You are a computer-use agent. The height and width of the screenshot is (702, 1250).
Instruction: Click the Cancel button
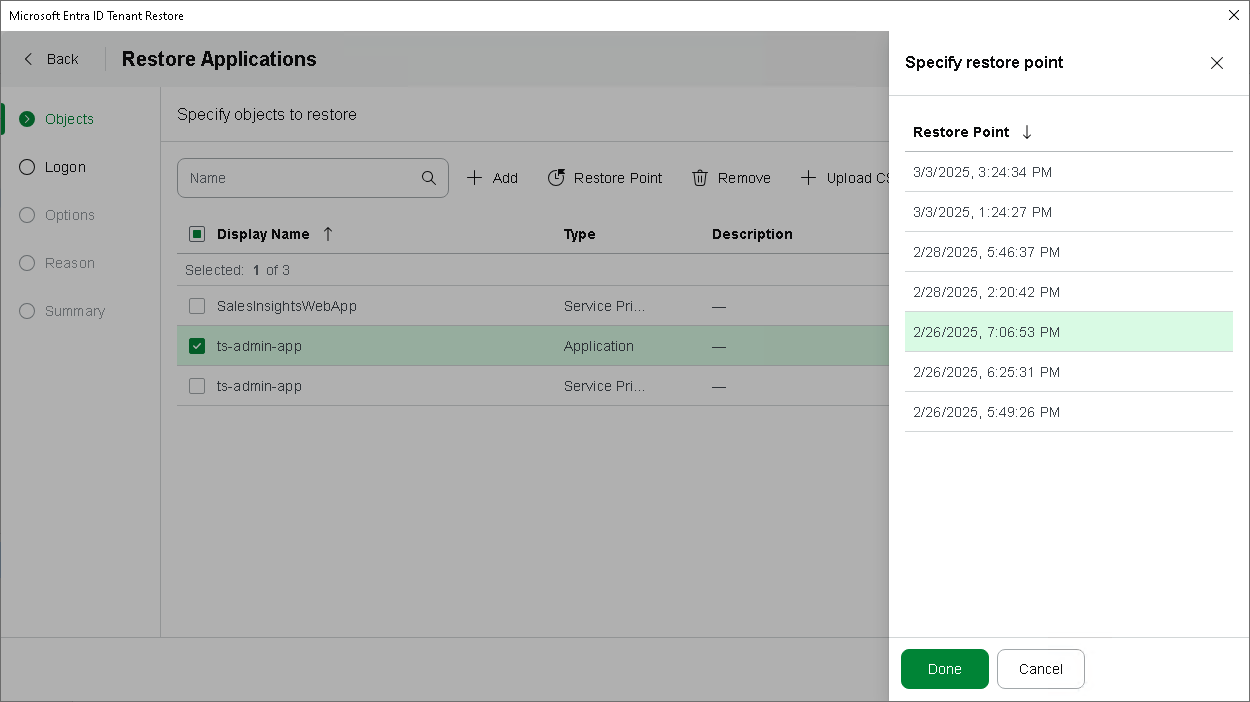click(x=1040, y=669)
